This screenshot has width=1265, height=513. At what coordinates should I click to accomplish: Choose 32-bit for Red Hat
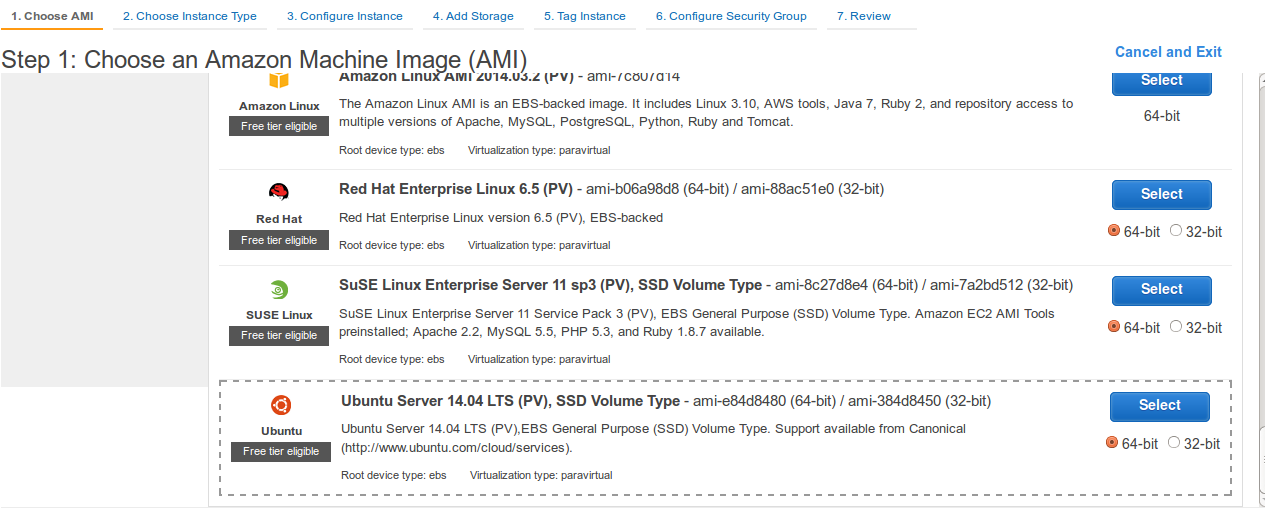tap(1176, 231)
